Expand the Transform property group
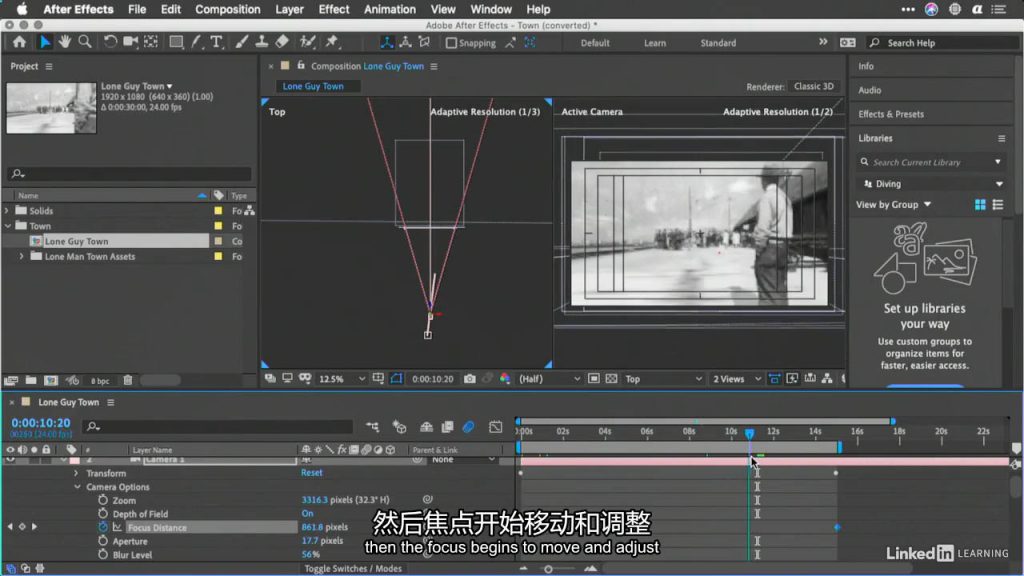 pos(76,473)
